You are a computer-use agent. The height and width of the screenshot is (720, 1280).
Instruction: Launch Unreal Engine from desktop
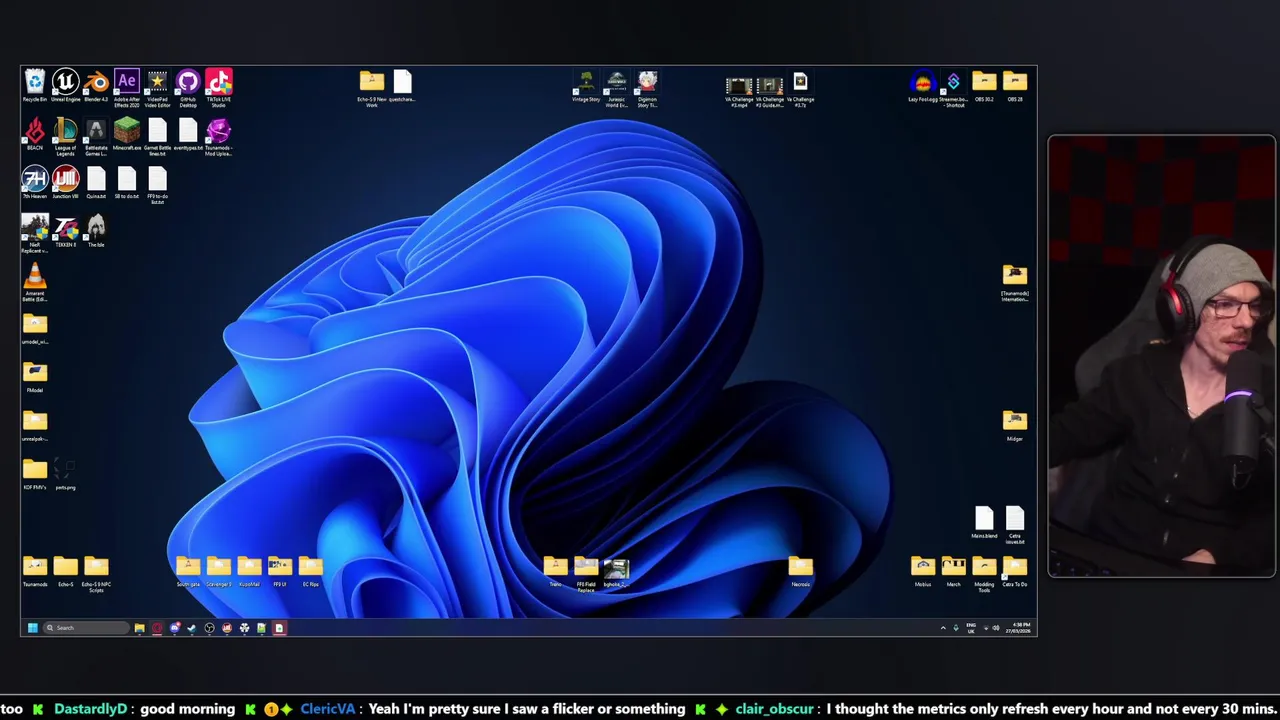65,86
